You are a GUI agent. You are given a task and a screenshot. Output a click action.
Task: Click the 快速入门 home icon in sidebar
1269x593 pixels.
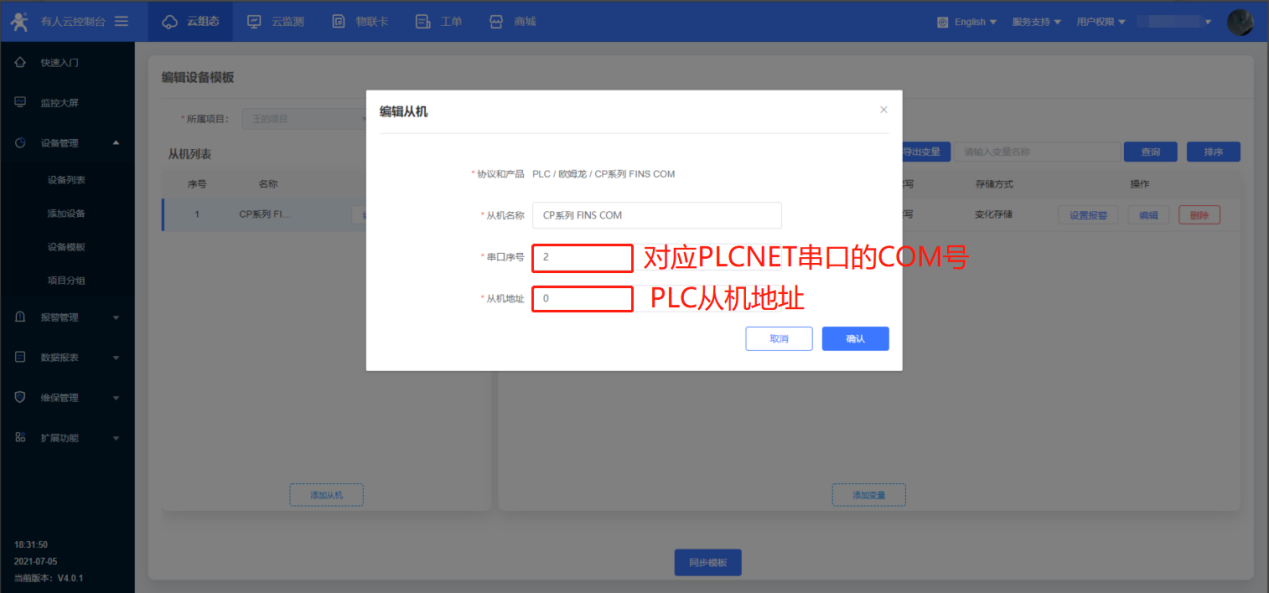[x=20, y=62]
